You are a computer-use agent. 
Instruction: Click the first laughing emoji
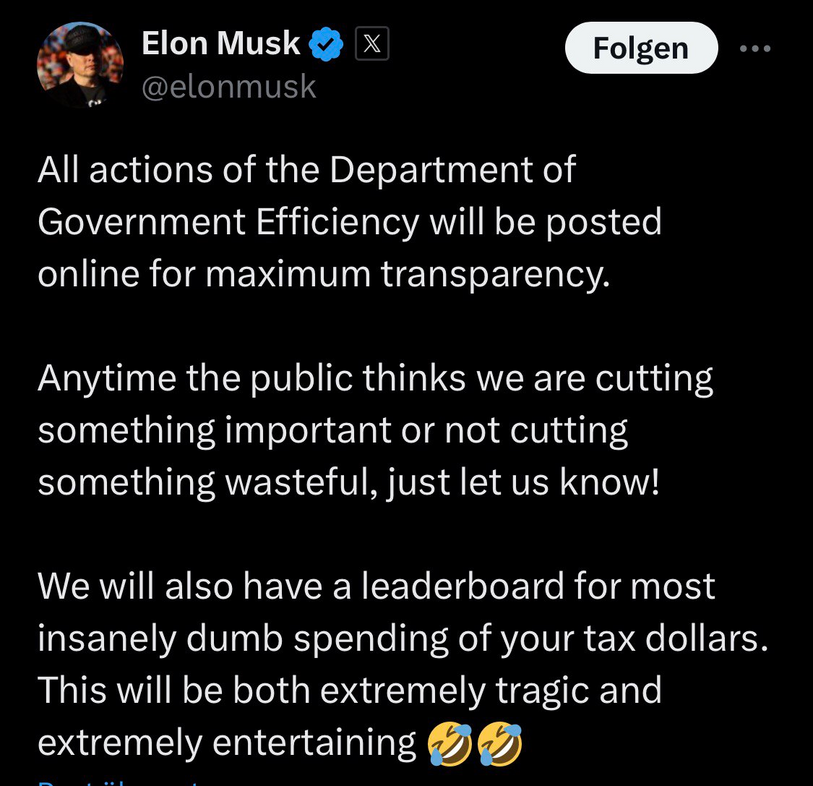coord(446,742)
